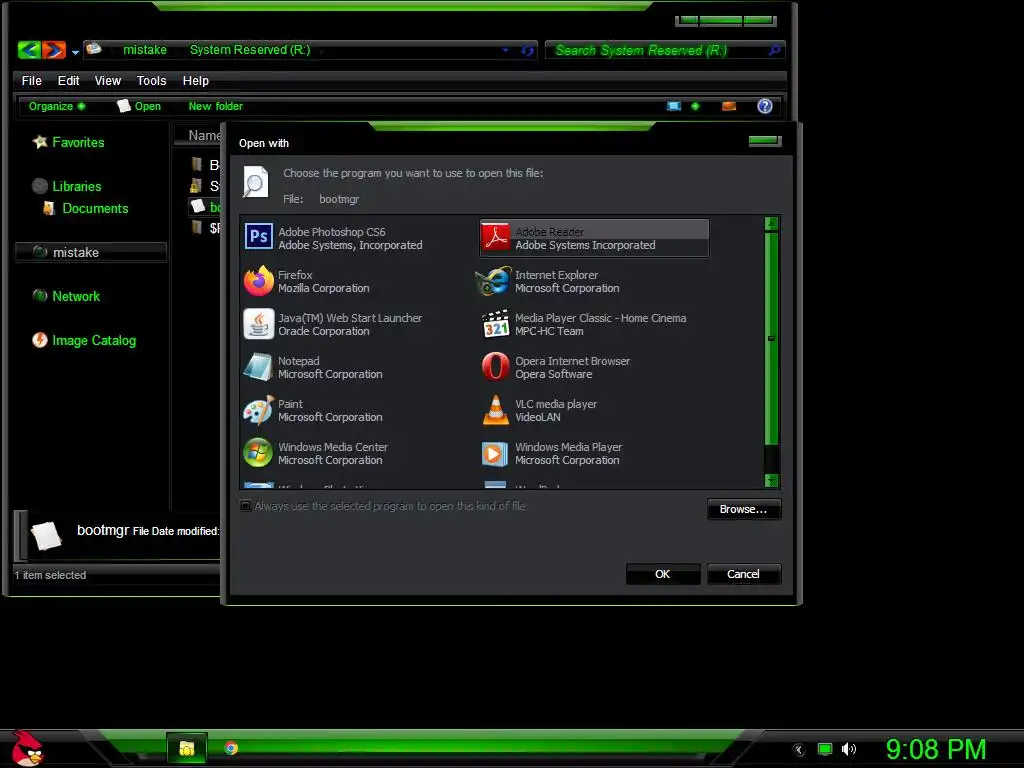Close Open with dialog via green button
Screen dimensions: 1024x768
(765, 140)
